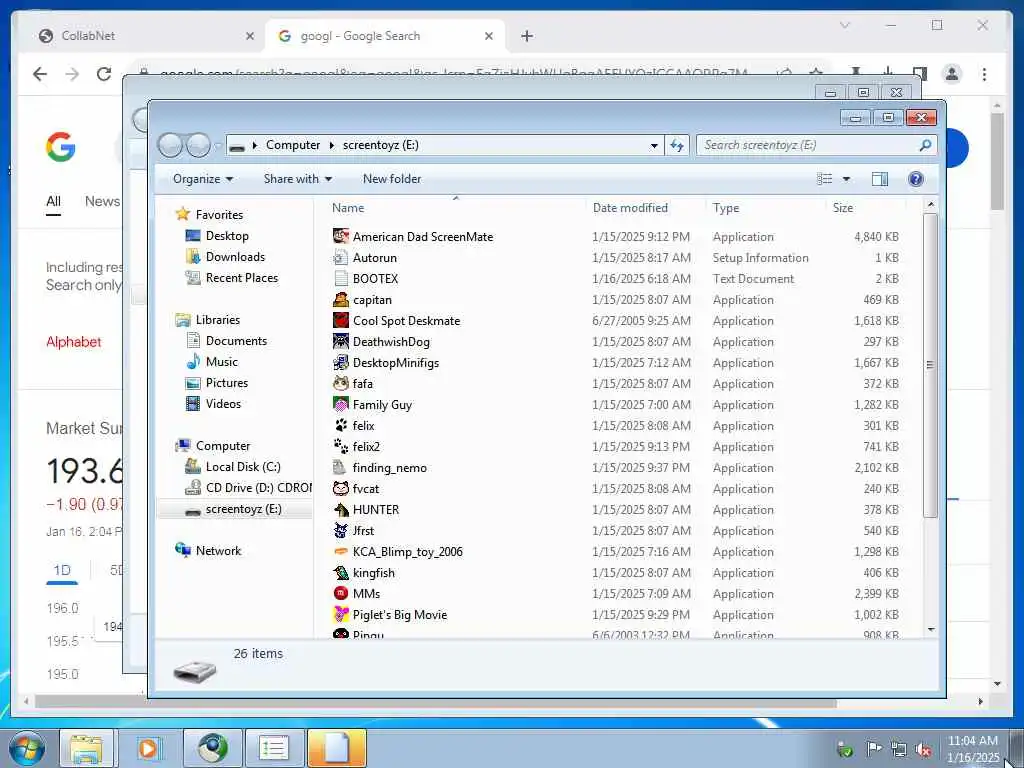Select Local Disk (C:) in the navigation pane
The height and width of the screenshot is (768, 1024).
243,467
